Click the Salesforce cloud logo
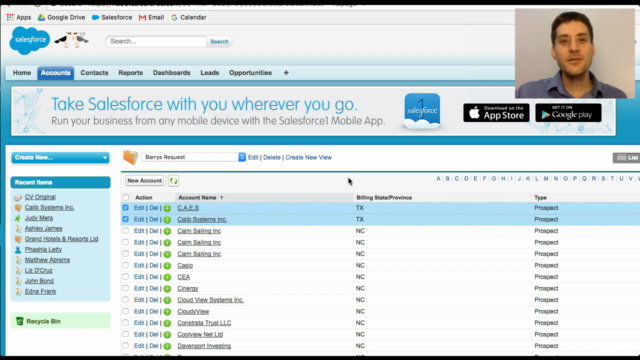This screenshot has height=360, width=640. click(x=29, y=40)
